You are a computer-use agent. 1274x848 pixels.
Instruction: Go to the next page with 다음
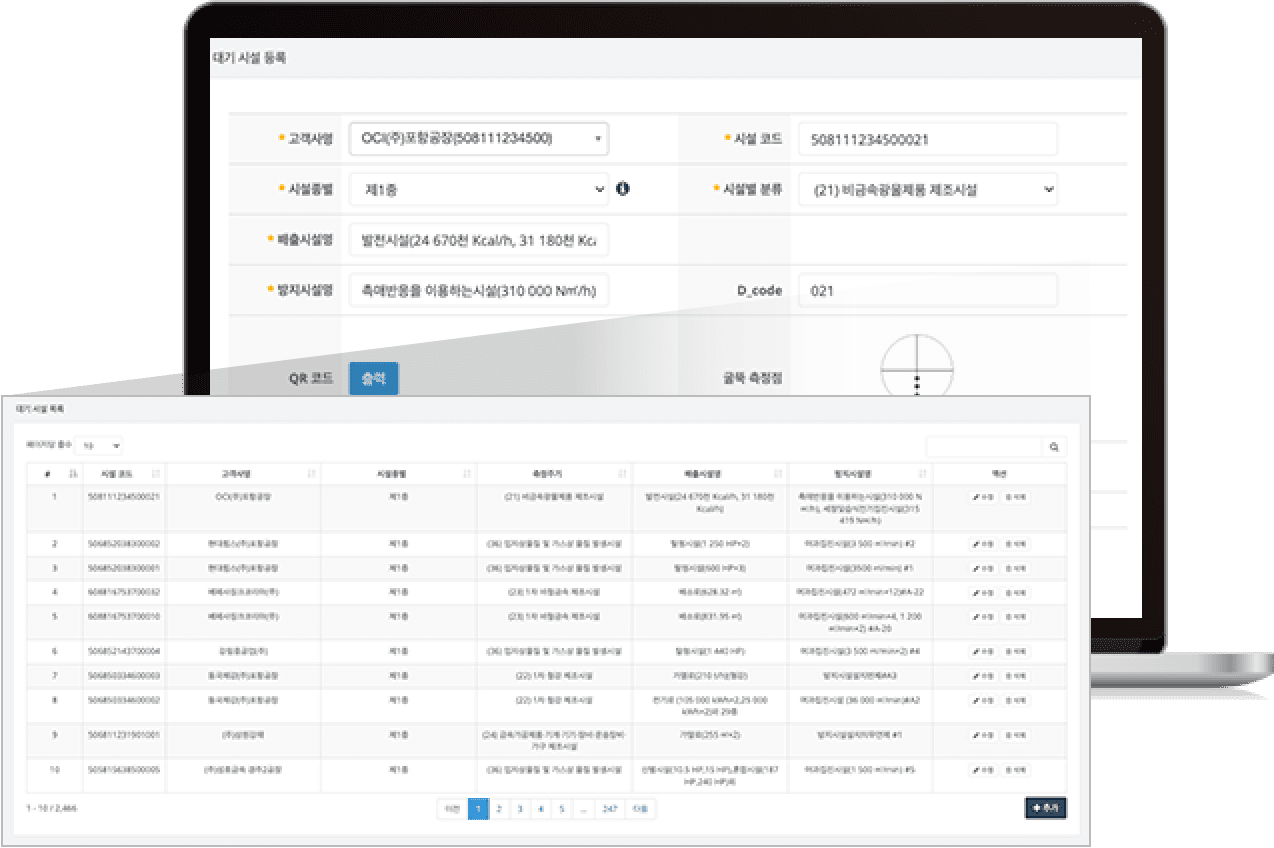[x=640, y=809]
